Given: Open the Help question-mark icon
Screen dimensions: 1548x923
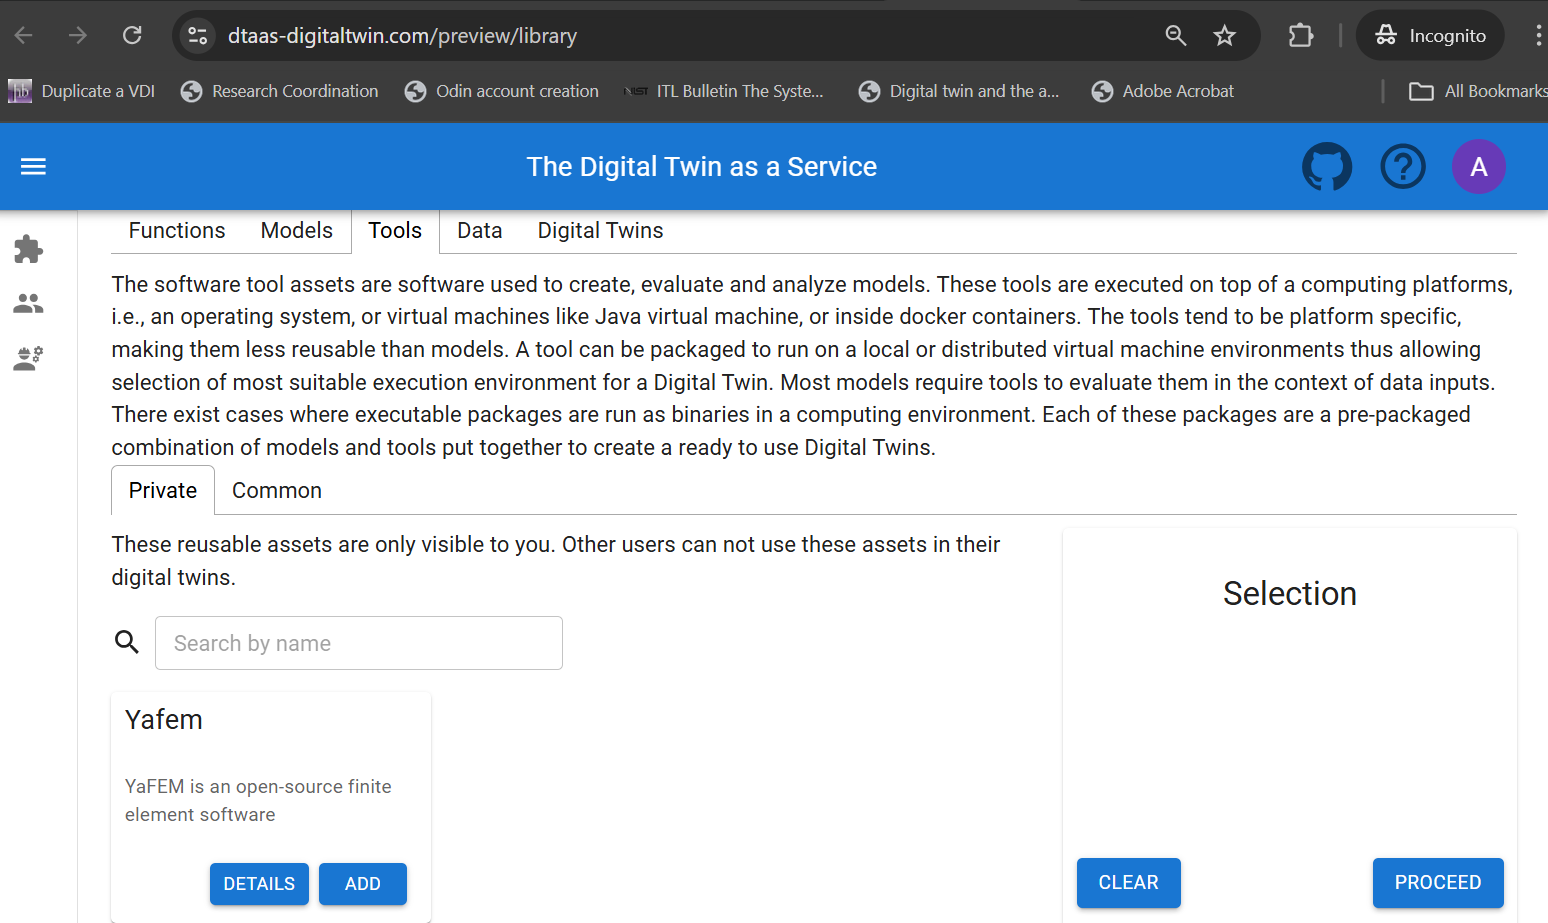Looking at the screenshot, I should tap(1403, 166).
